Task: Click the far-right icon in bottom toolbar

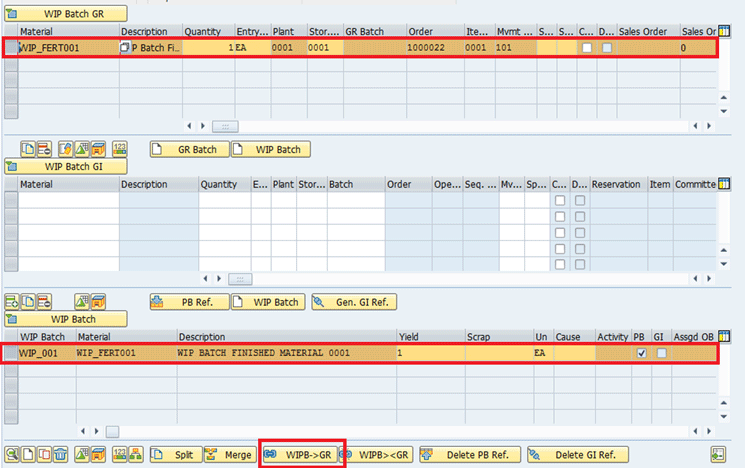Action: point(718,454)
